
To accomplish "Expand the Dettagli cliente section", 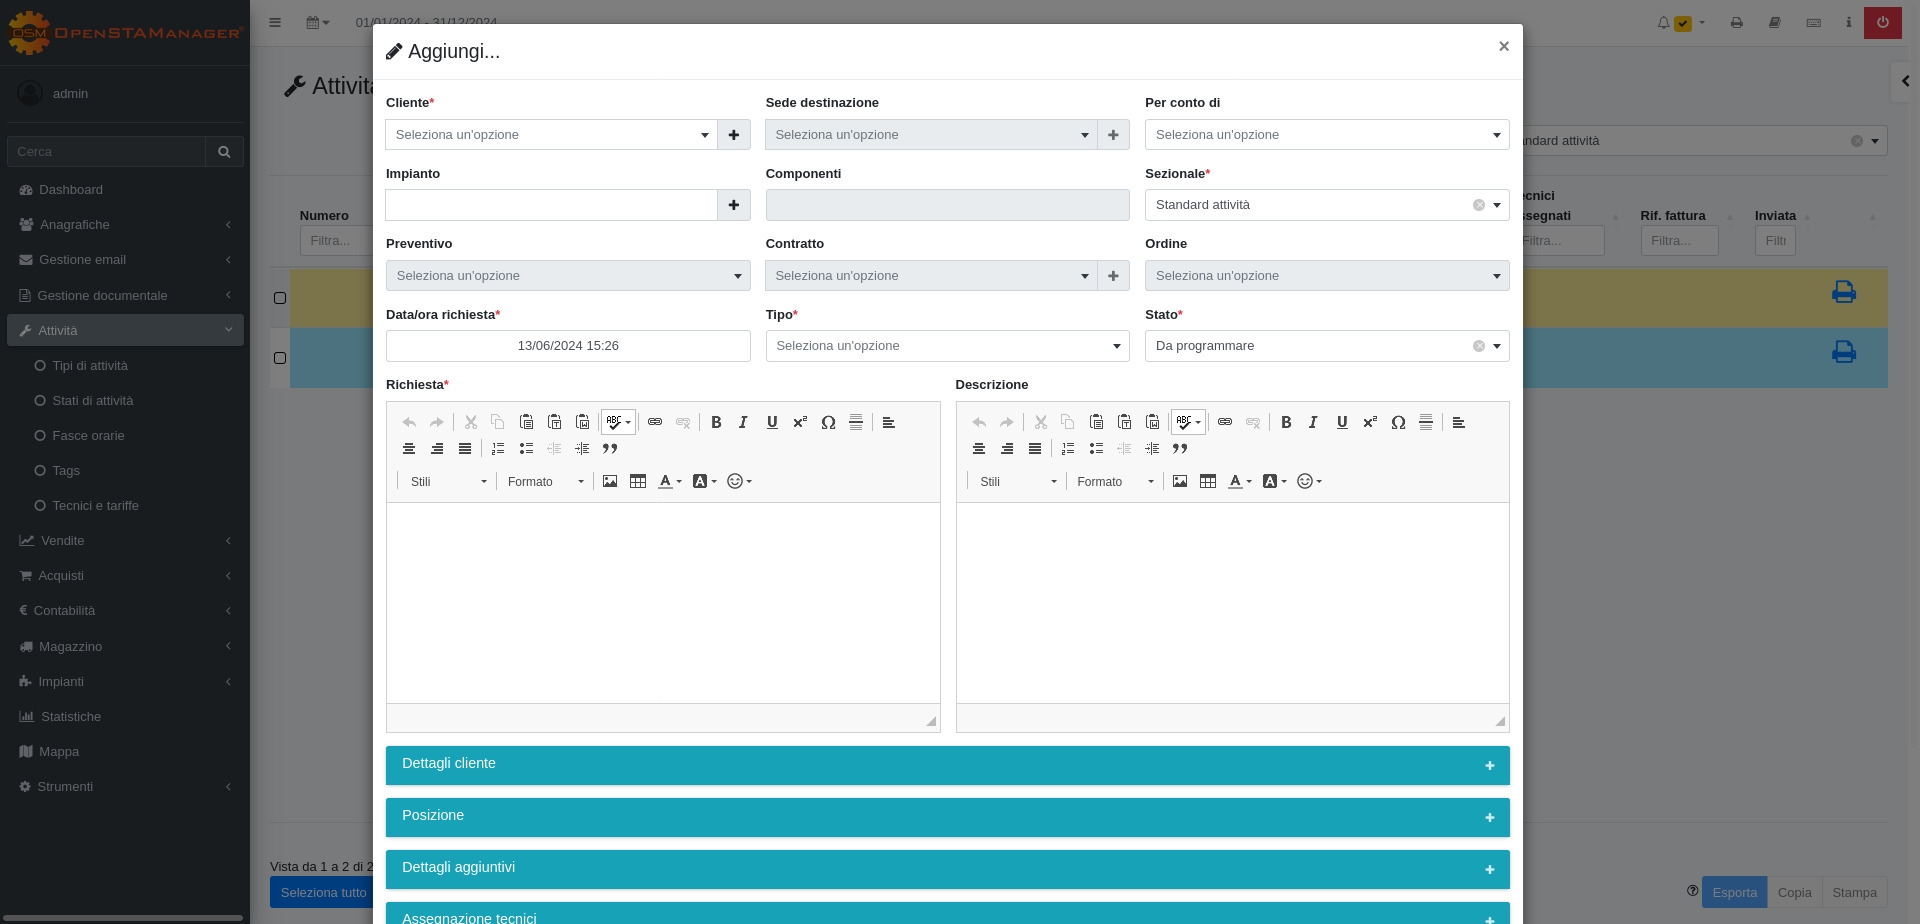I will click(x=947, y=765).
